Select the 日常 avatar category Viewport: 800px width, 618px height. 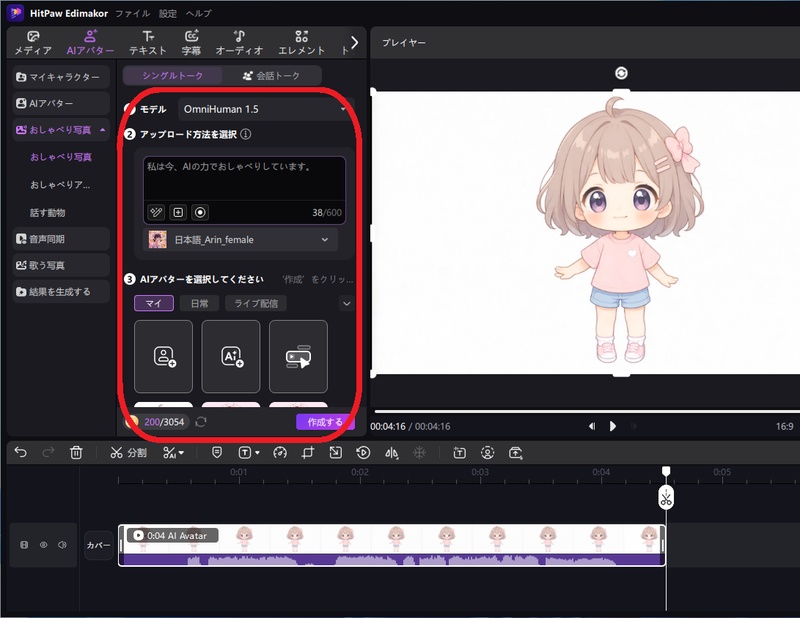pos(199,303)
